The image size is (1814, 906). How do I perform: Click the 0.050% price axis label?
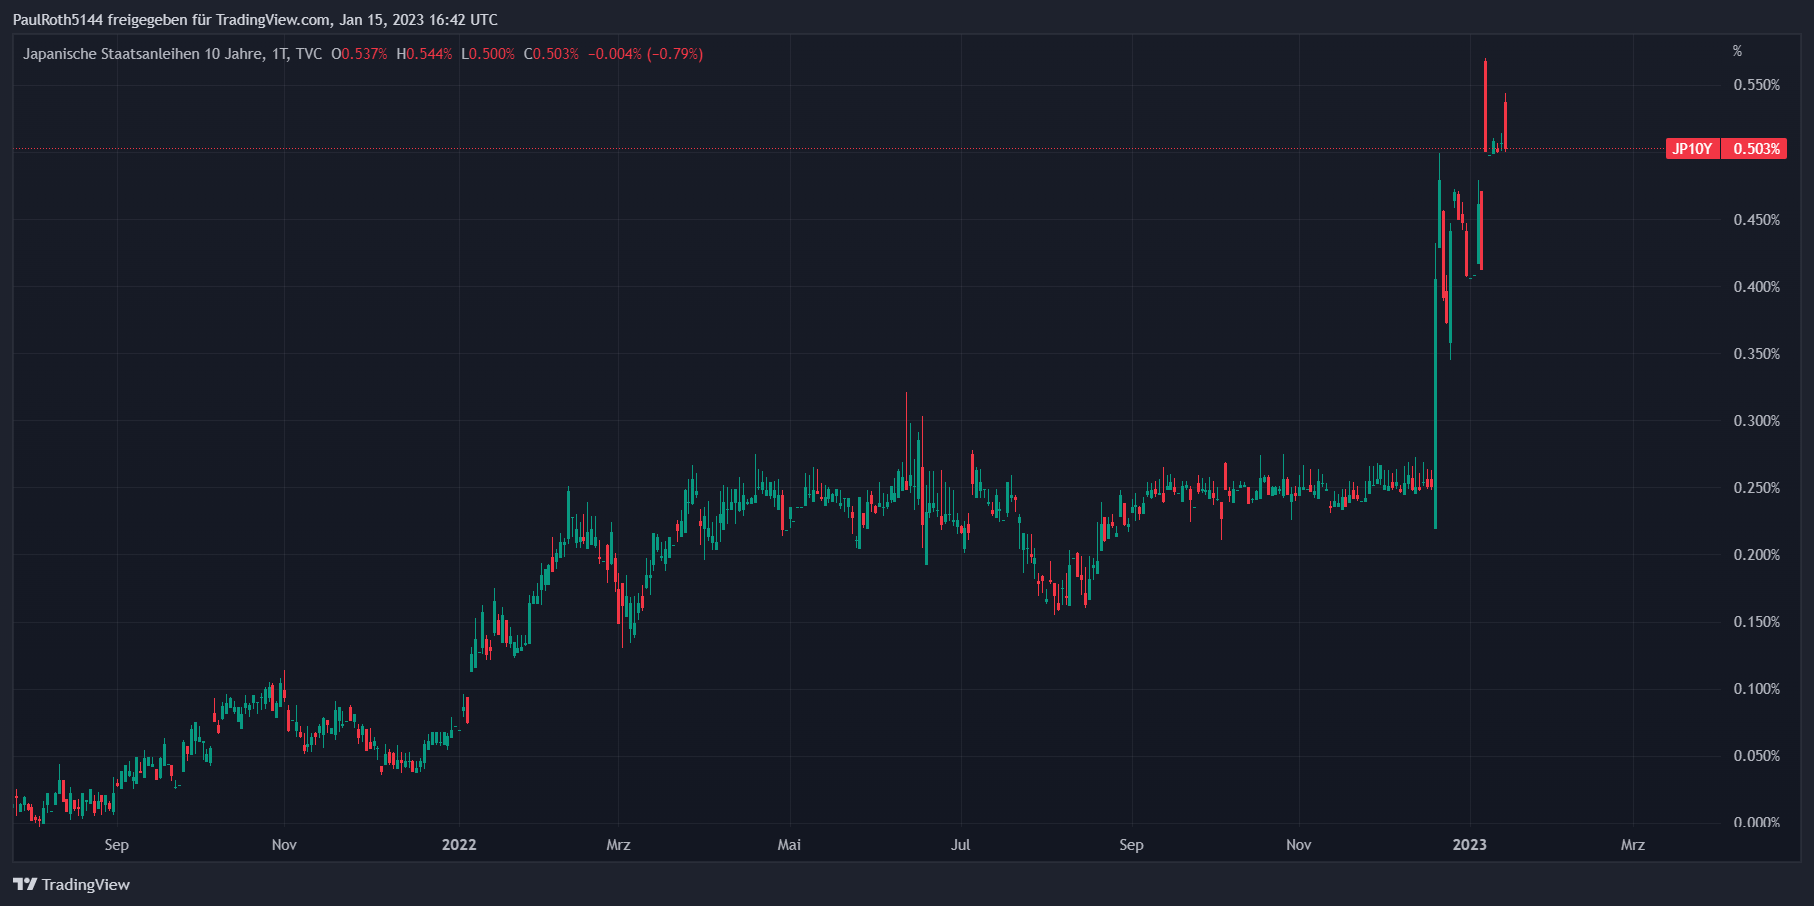pos(1756,756)
